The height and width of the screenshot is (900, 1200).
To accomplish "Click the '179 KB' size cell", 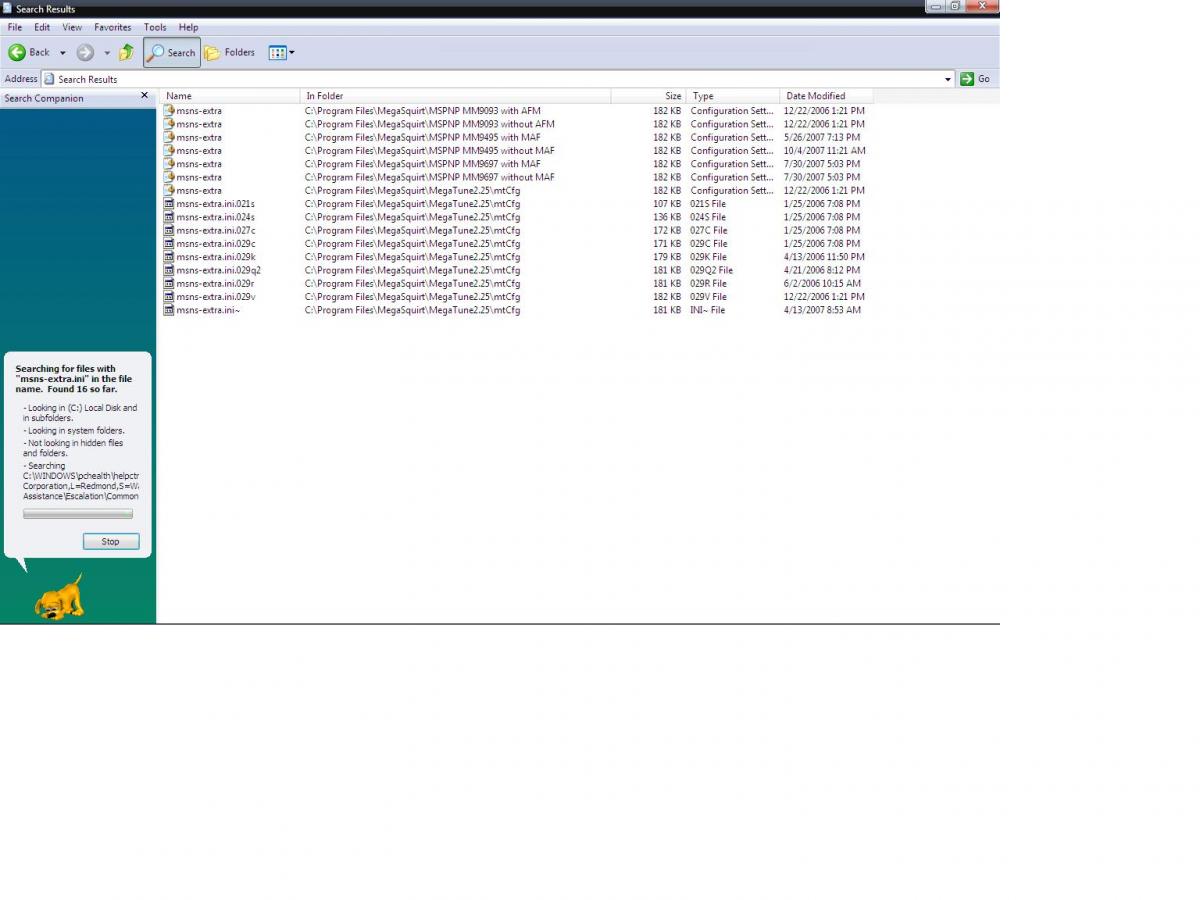I will point(667,257).
